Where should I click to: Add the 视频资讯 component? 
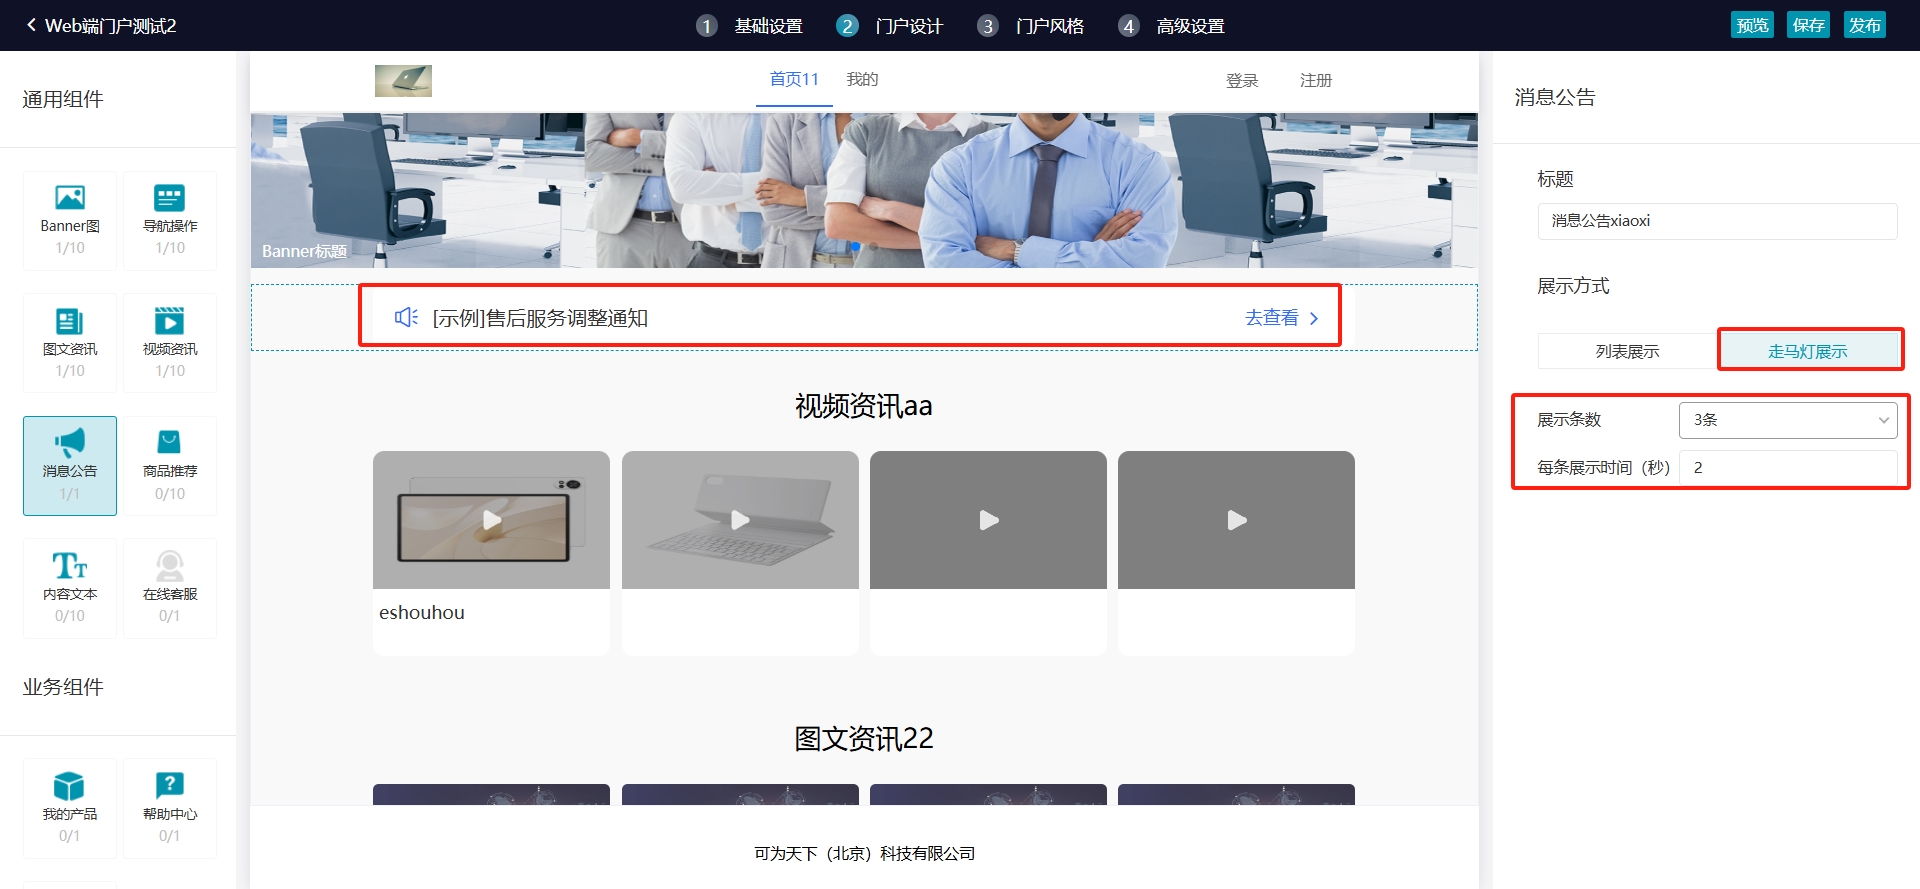[x=170, y=343]
